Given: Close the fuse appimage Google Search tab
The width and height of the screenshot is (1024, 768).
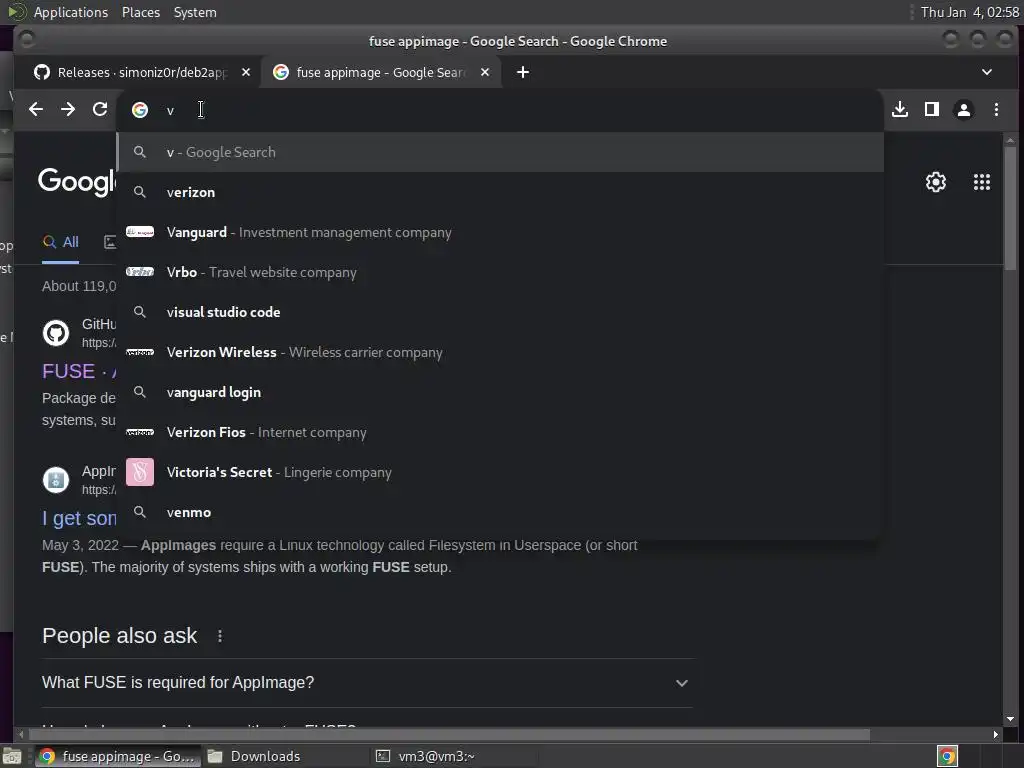Looking at the screenshot, I should [x=485, y=72].
